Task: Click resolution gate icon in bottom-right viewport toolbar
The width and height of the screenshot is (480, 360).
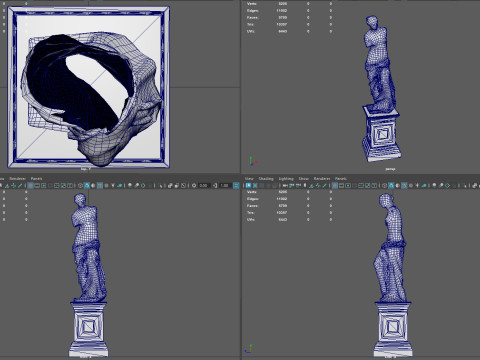Action: click(348, 185)
